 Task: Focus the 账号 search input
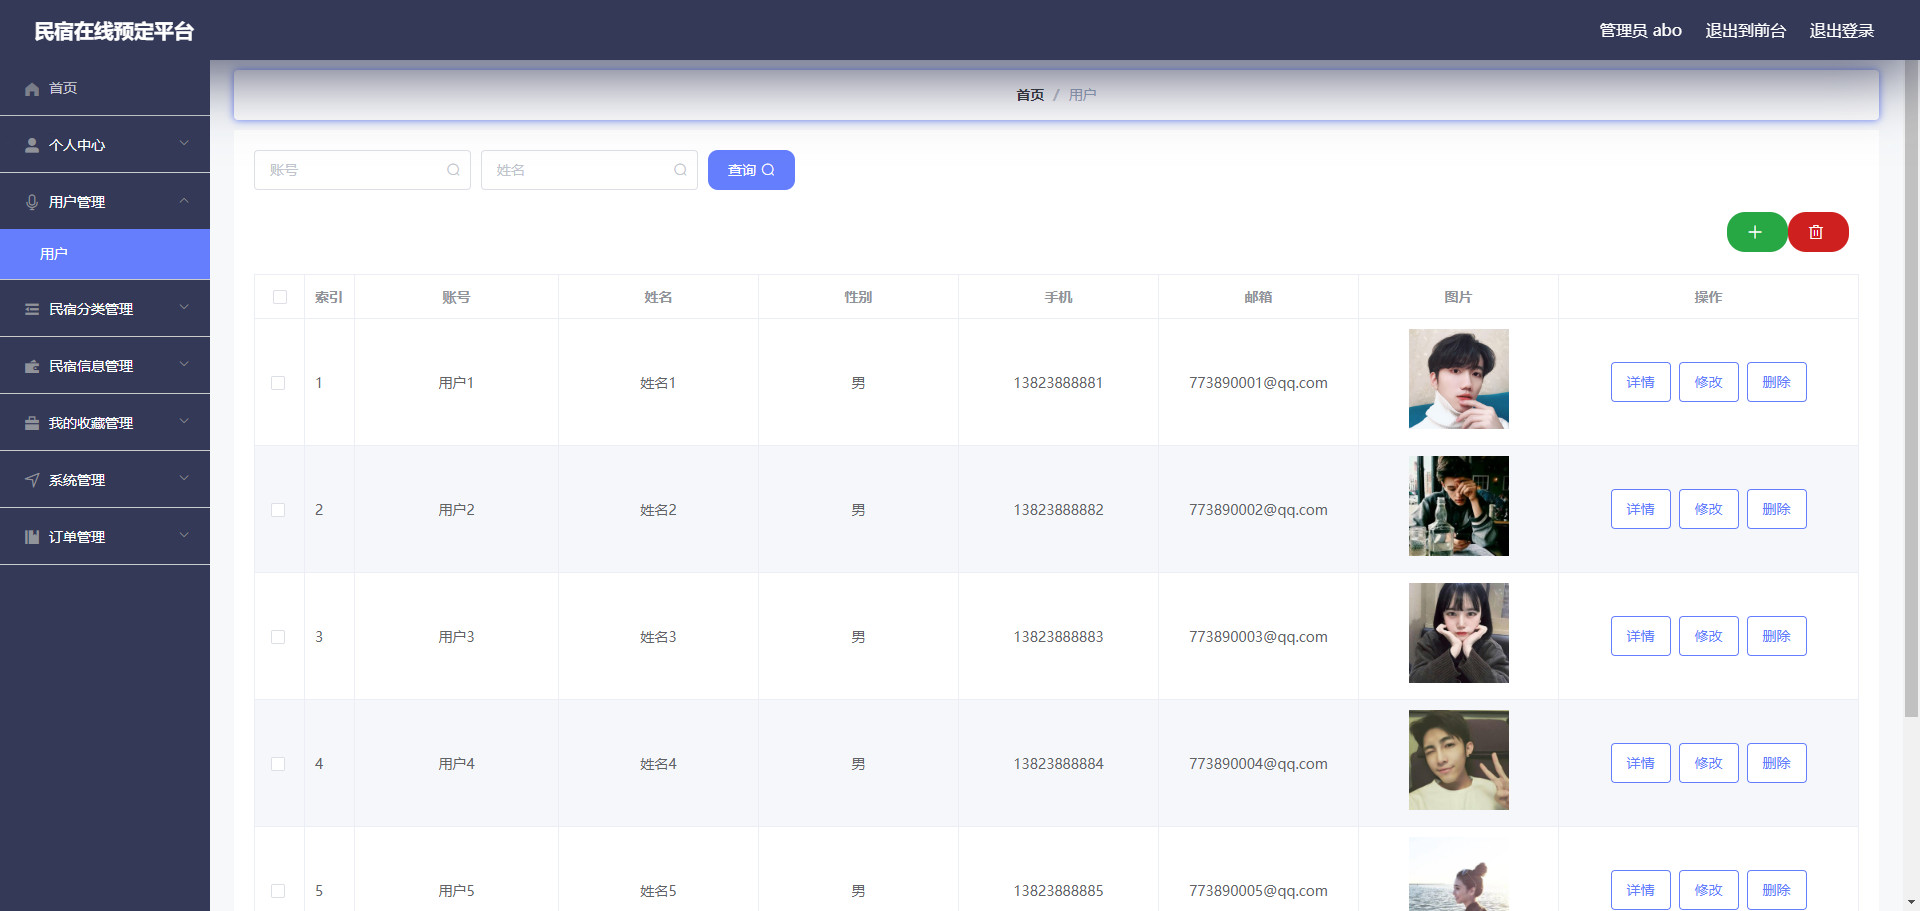[x=362, y=170]
